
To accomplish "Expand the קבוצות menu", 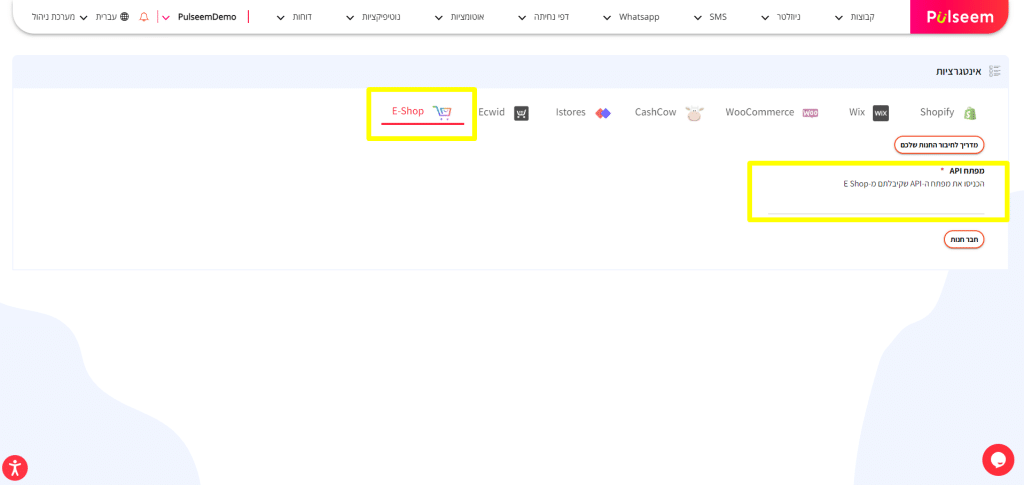I will click(857, 17).
